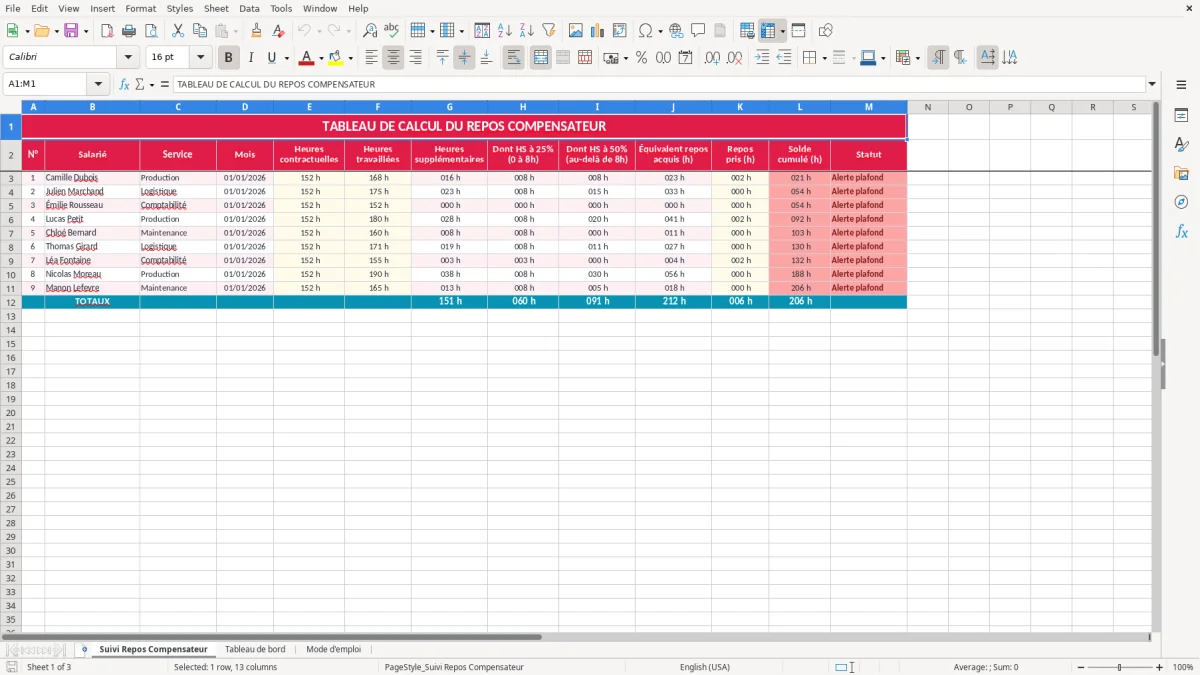Toggle Center Horizontally alignment

point(393,58)
